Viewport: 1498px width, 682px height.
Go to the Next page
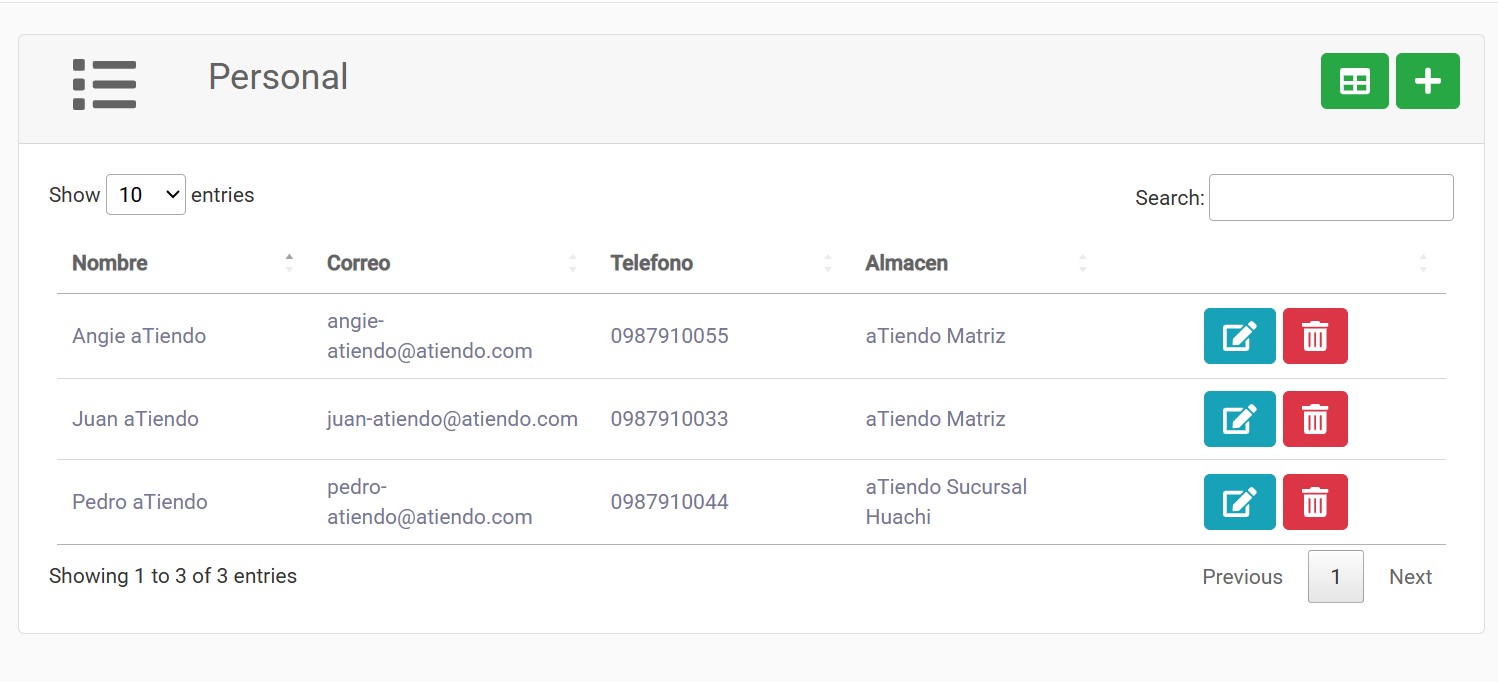pyautogui.click(x=1410, y=577)
